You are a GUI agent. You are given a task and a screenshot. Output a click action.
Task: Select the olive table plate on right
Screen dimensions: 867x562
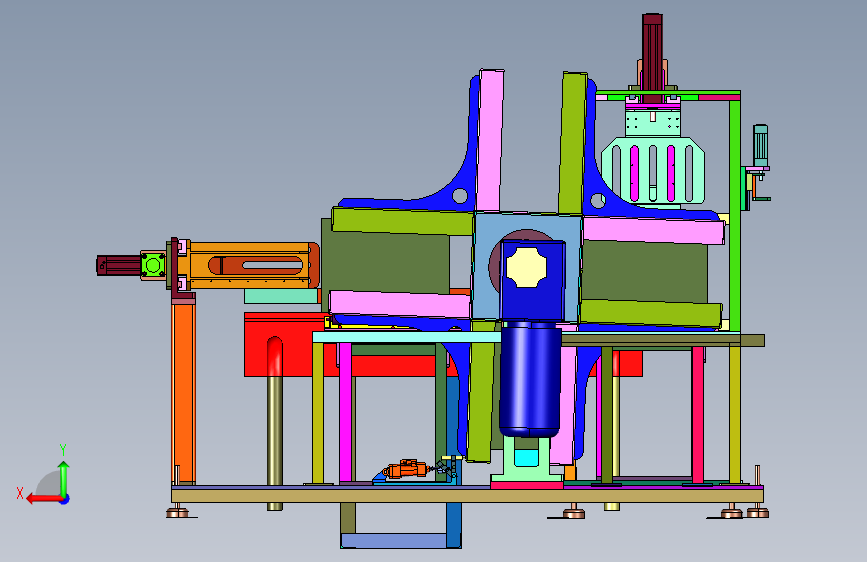click(662, 340)
